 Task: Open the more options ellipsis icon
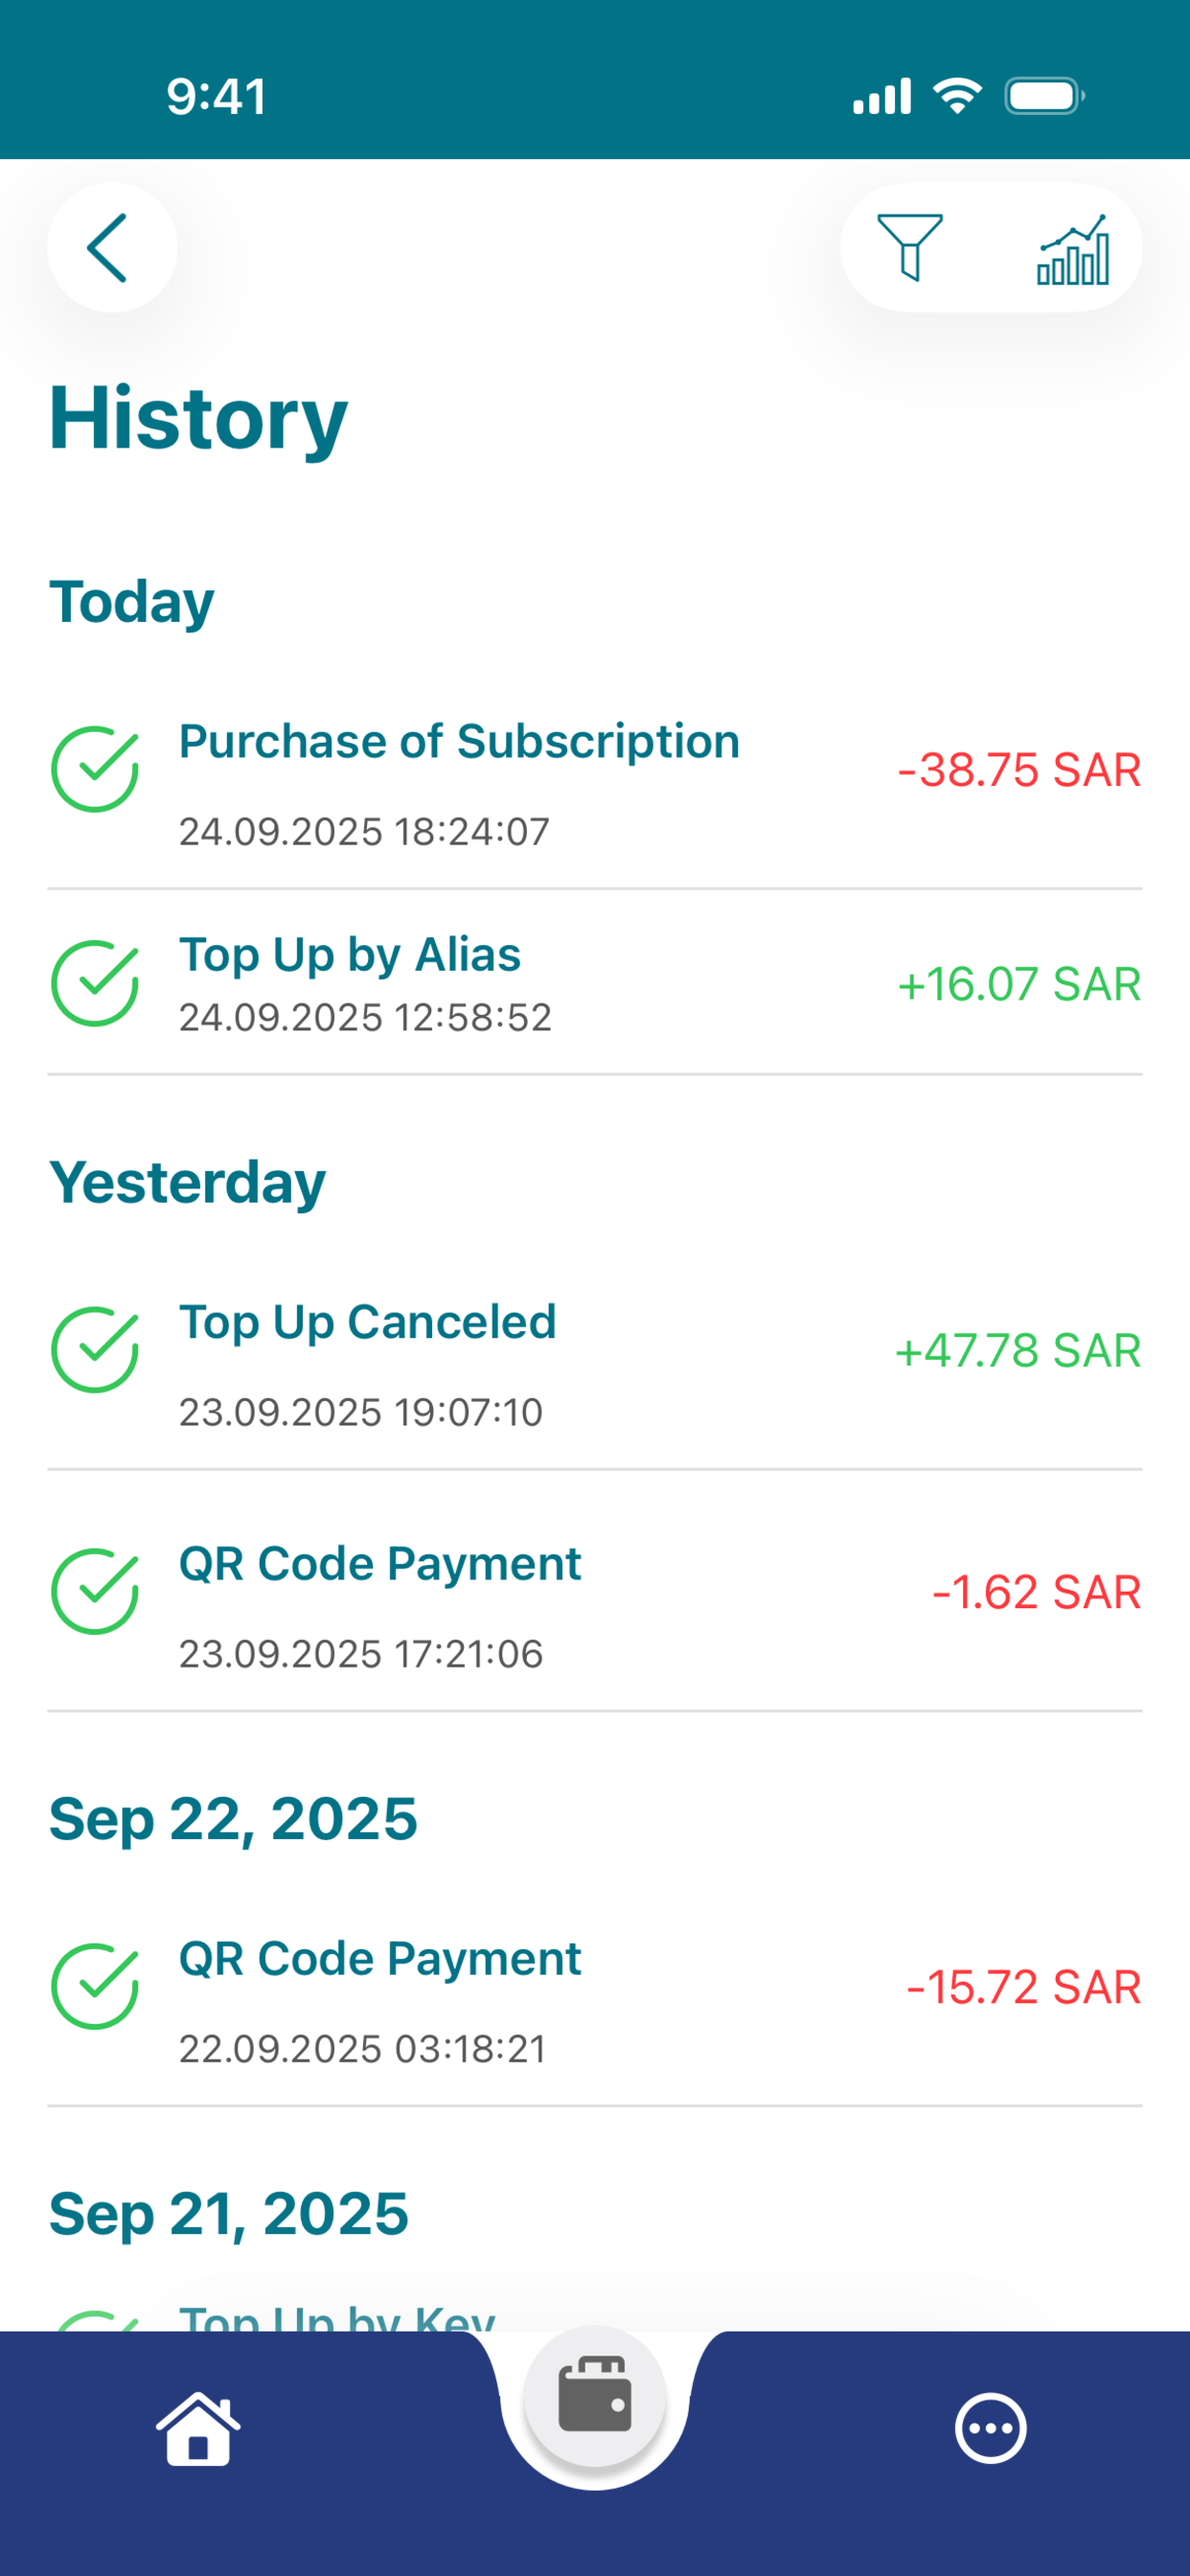(x=990, y=2428)
